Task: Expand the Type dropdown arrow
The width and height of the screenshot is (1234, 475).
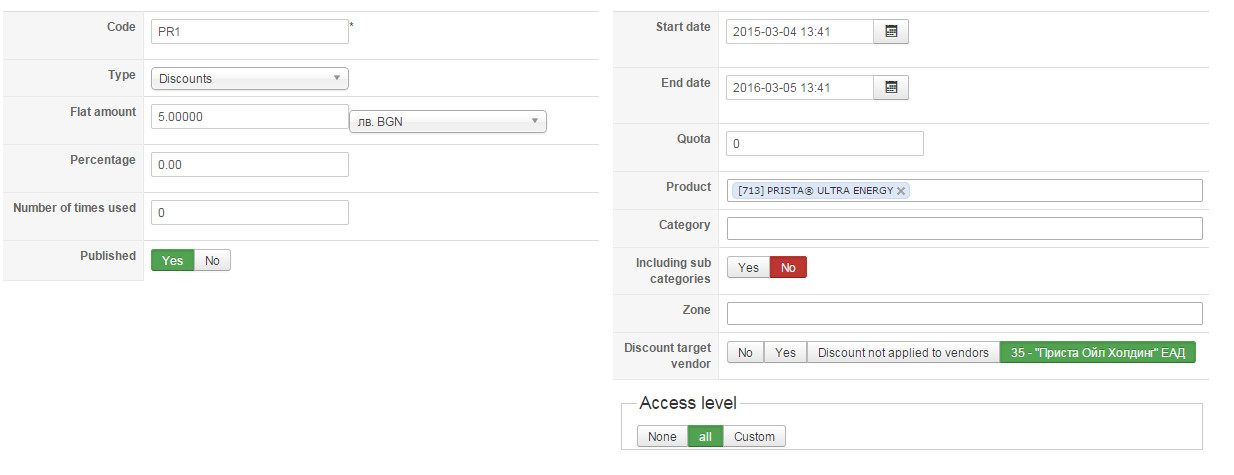Action: click(x=336, y=78)
